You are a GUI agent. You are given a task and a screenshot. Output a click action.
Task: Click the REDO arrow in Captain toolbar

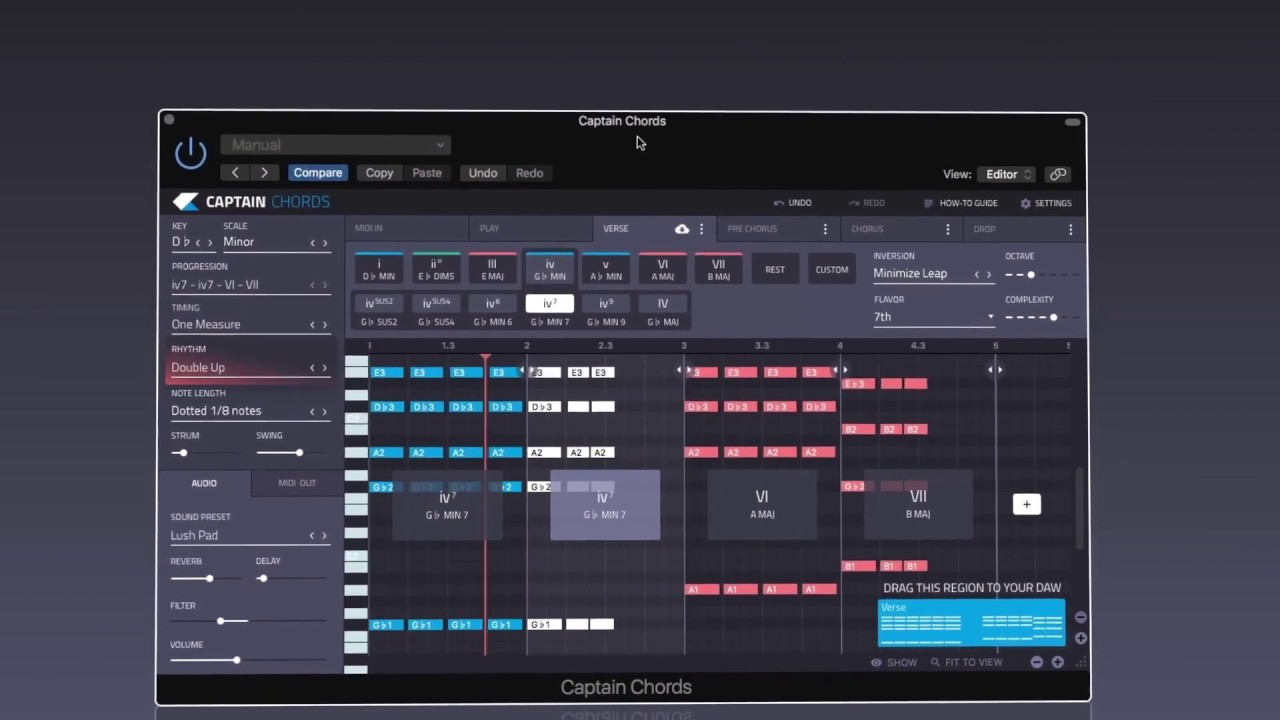pos(866,203)
